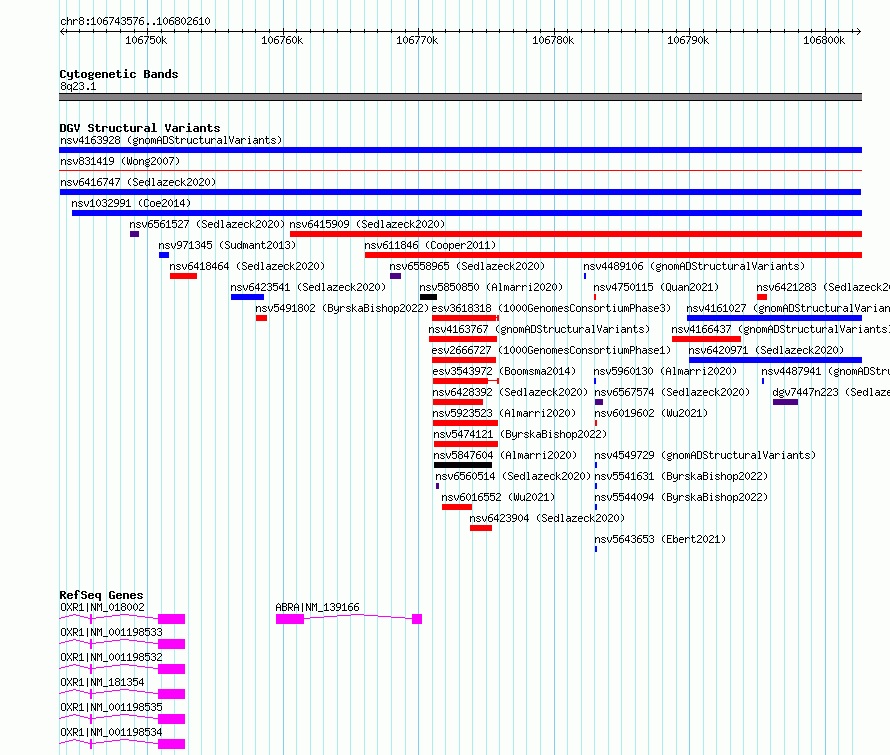Screen dimensions: 890x755
Task: Select OXR1|NM_001198535 transcript label
Action: click(111, 707)
